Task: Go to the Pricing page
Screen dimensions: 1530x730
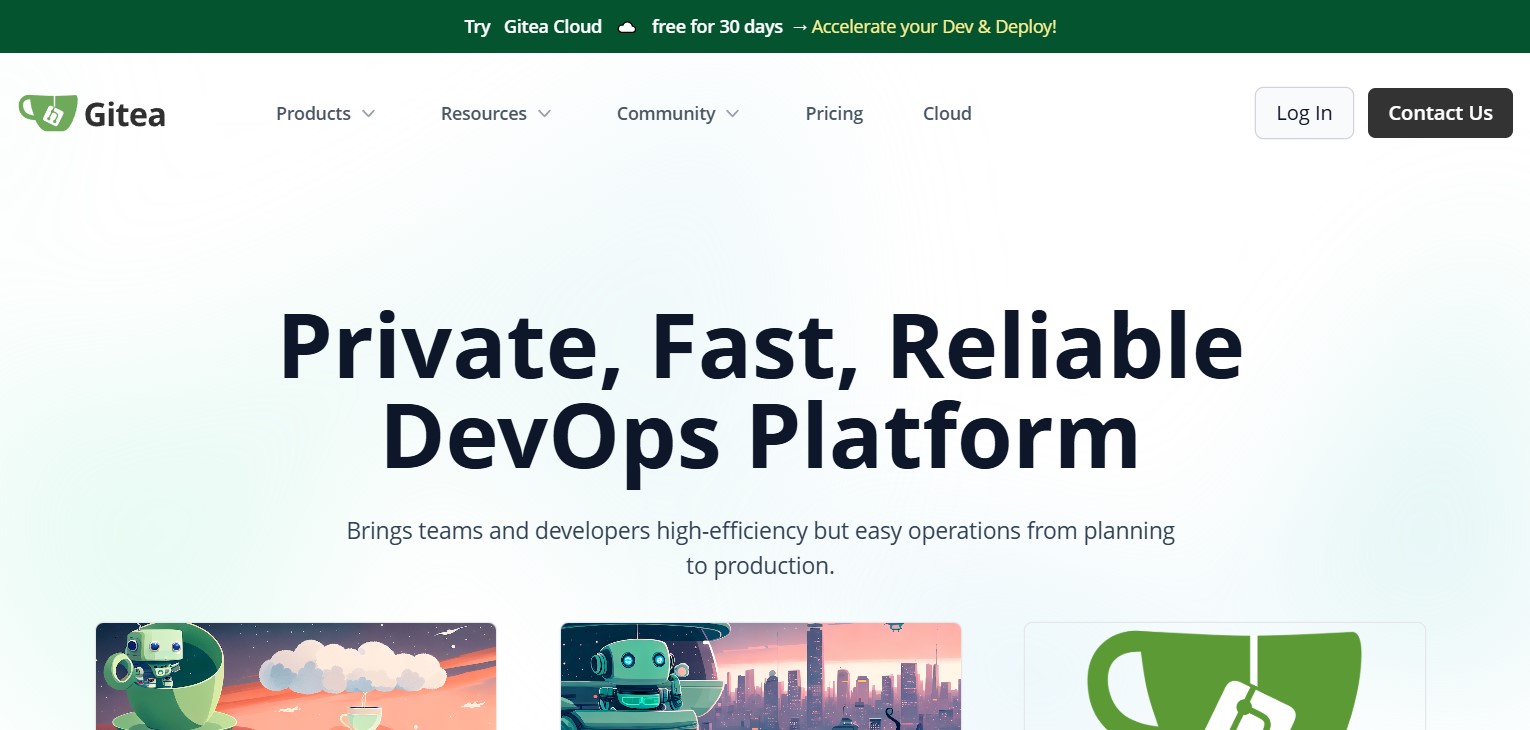Action: (834, 114)
